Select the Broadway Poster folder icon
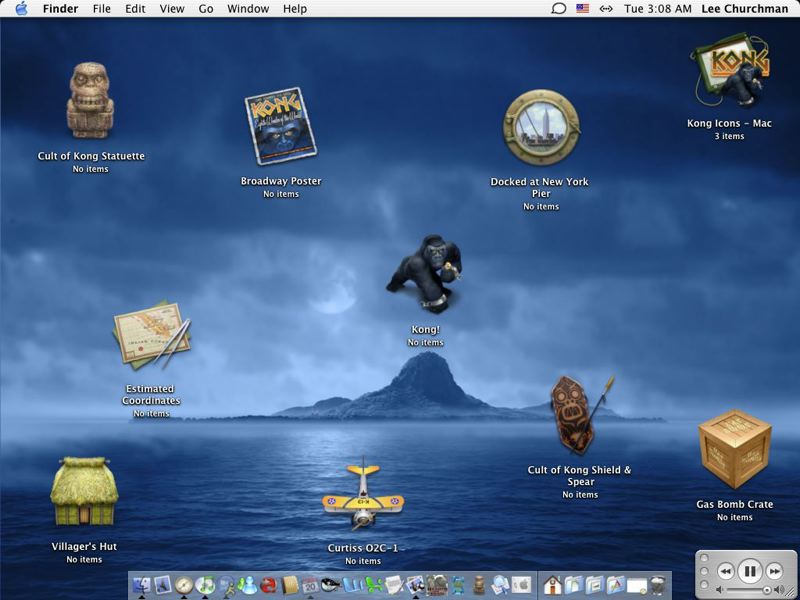 (x=280, y=127)
